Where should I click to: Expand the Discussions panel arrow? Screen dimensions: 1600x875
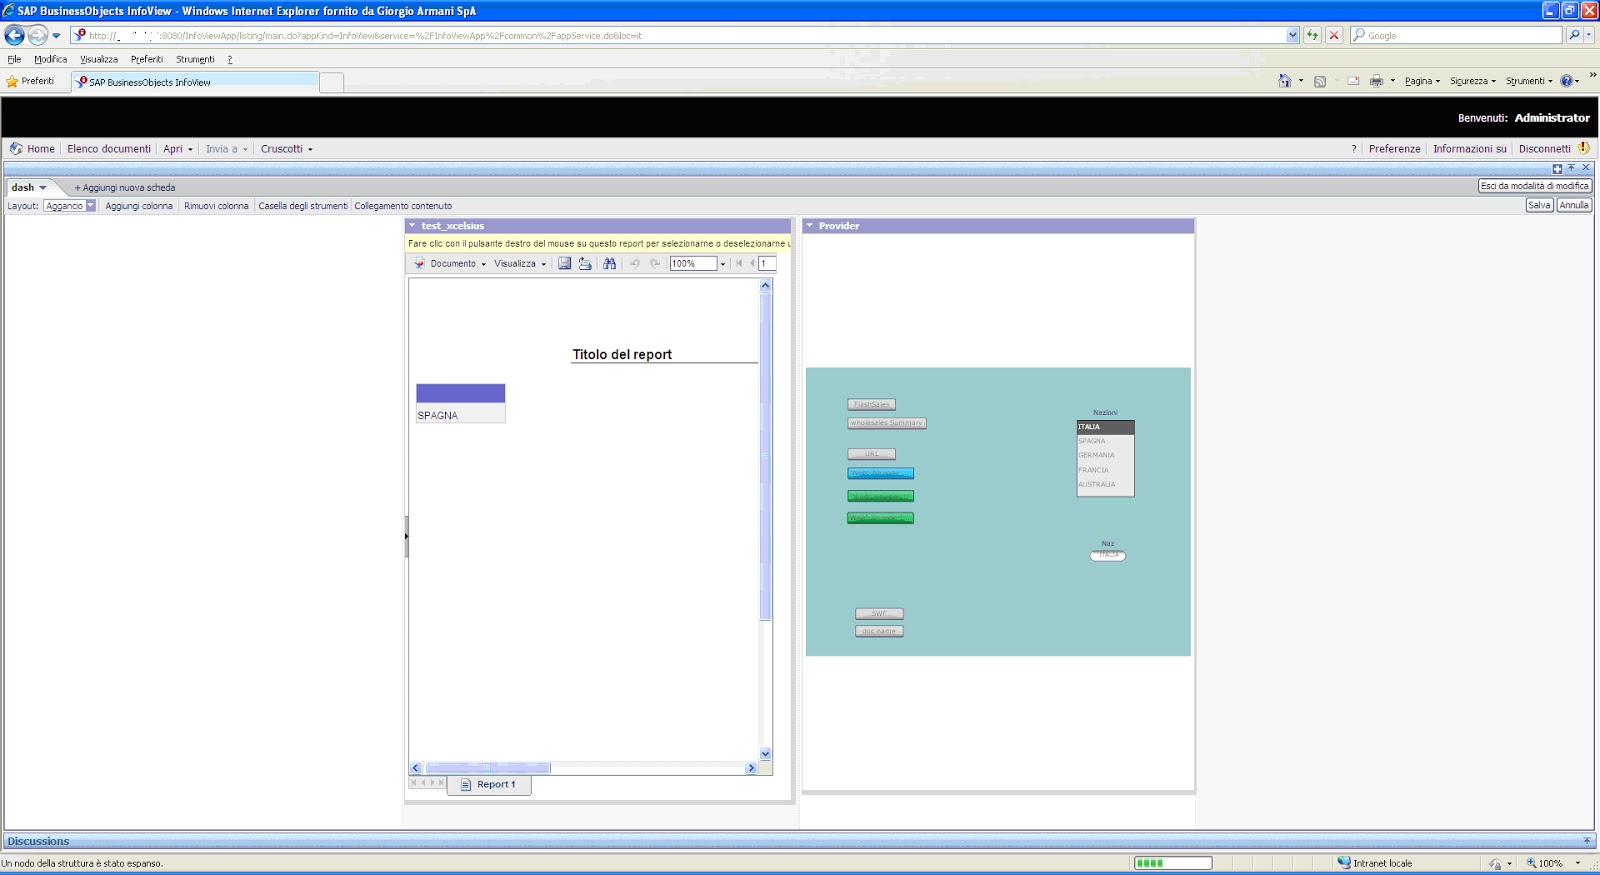pyautogui.click(x=1586, y=841)
